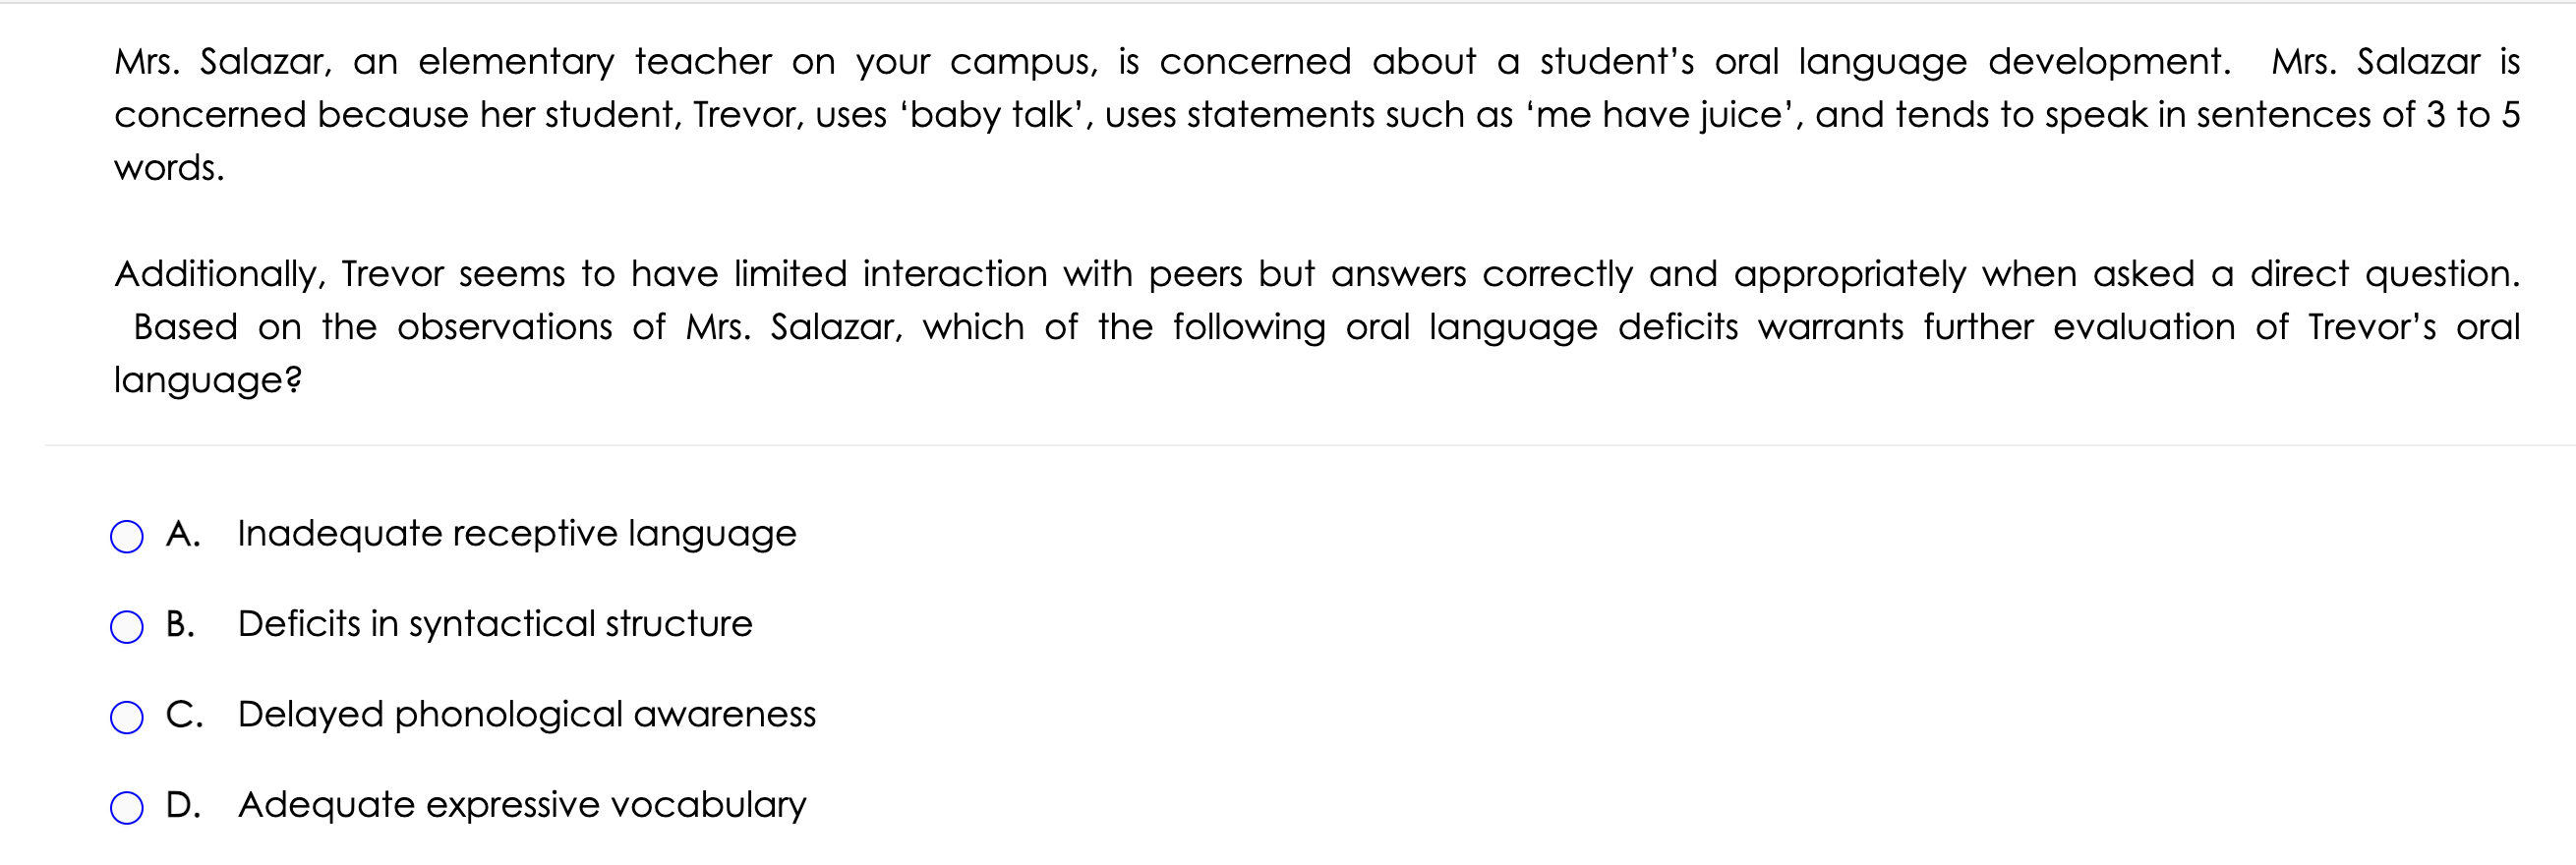Click the 'Deficits in syntactical structure' answer text
This screenshot has height=865, width=2576.
click(x=495, y=624)
